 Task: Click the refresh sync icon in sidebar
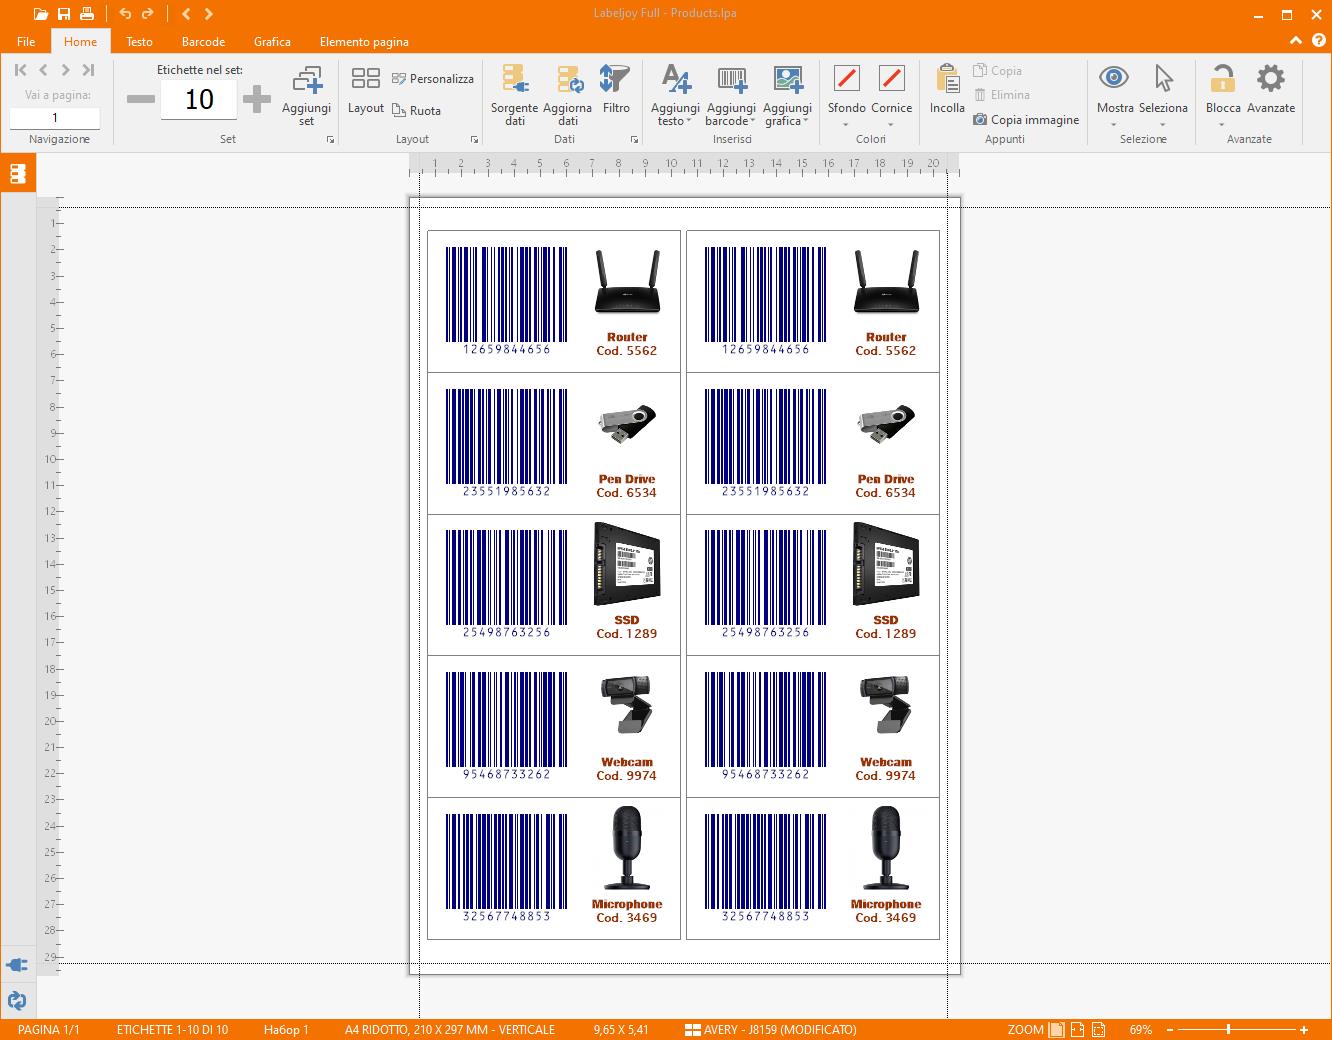pos(17,1000)
